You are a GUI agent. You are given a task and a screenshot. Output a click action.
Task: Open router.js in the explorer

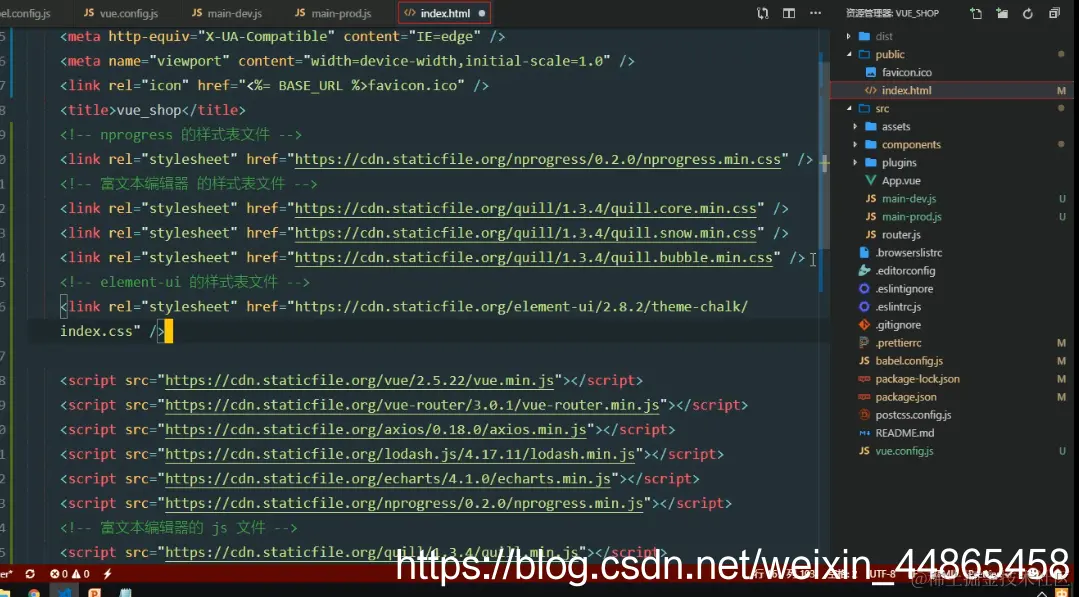[901, 235]
